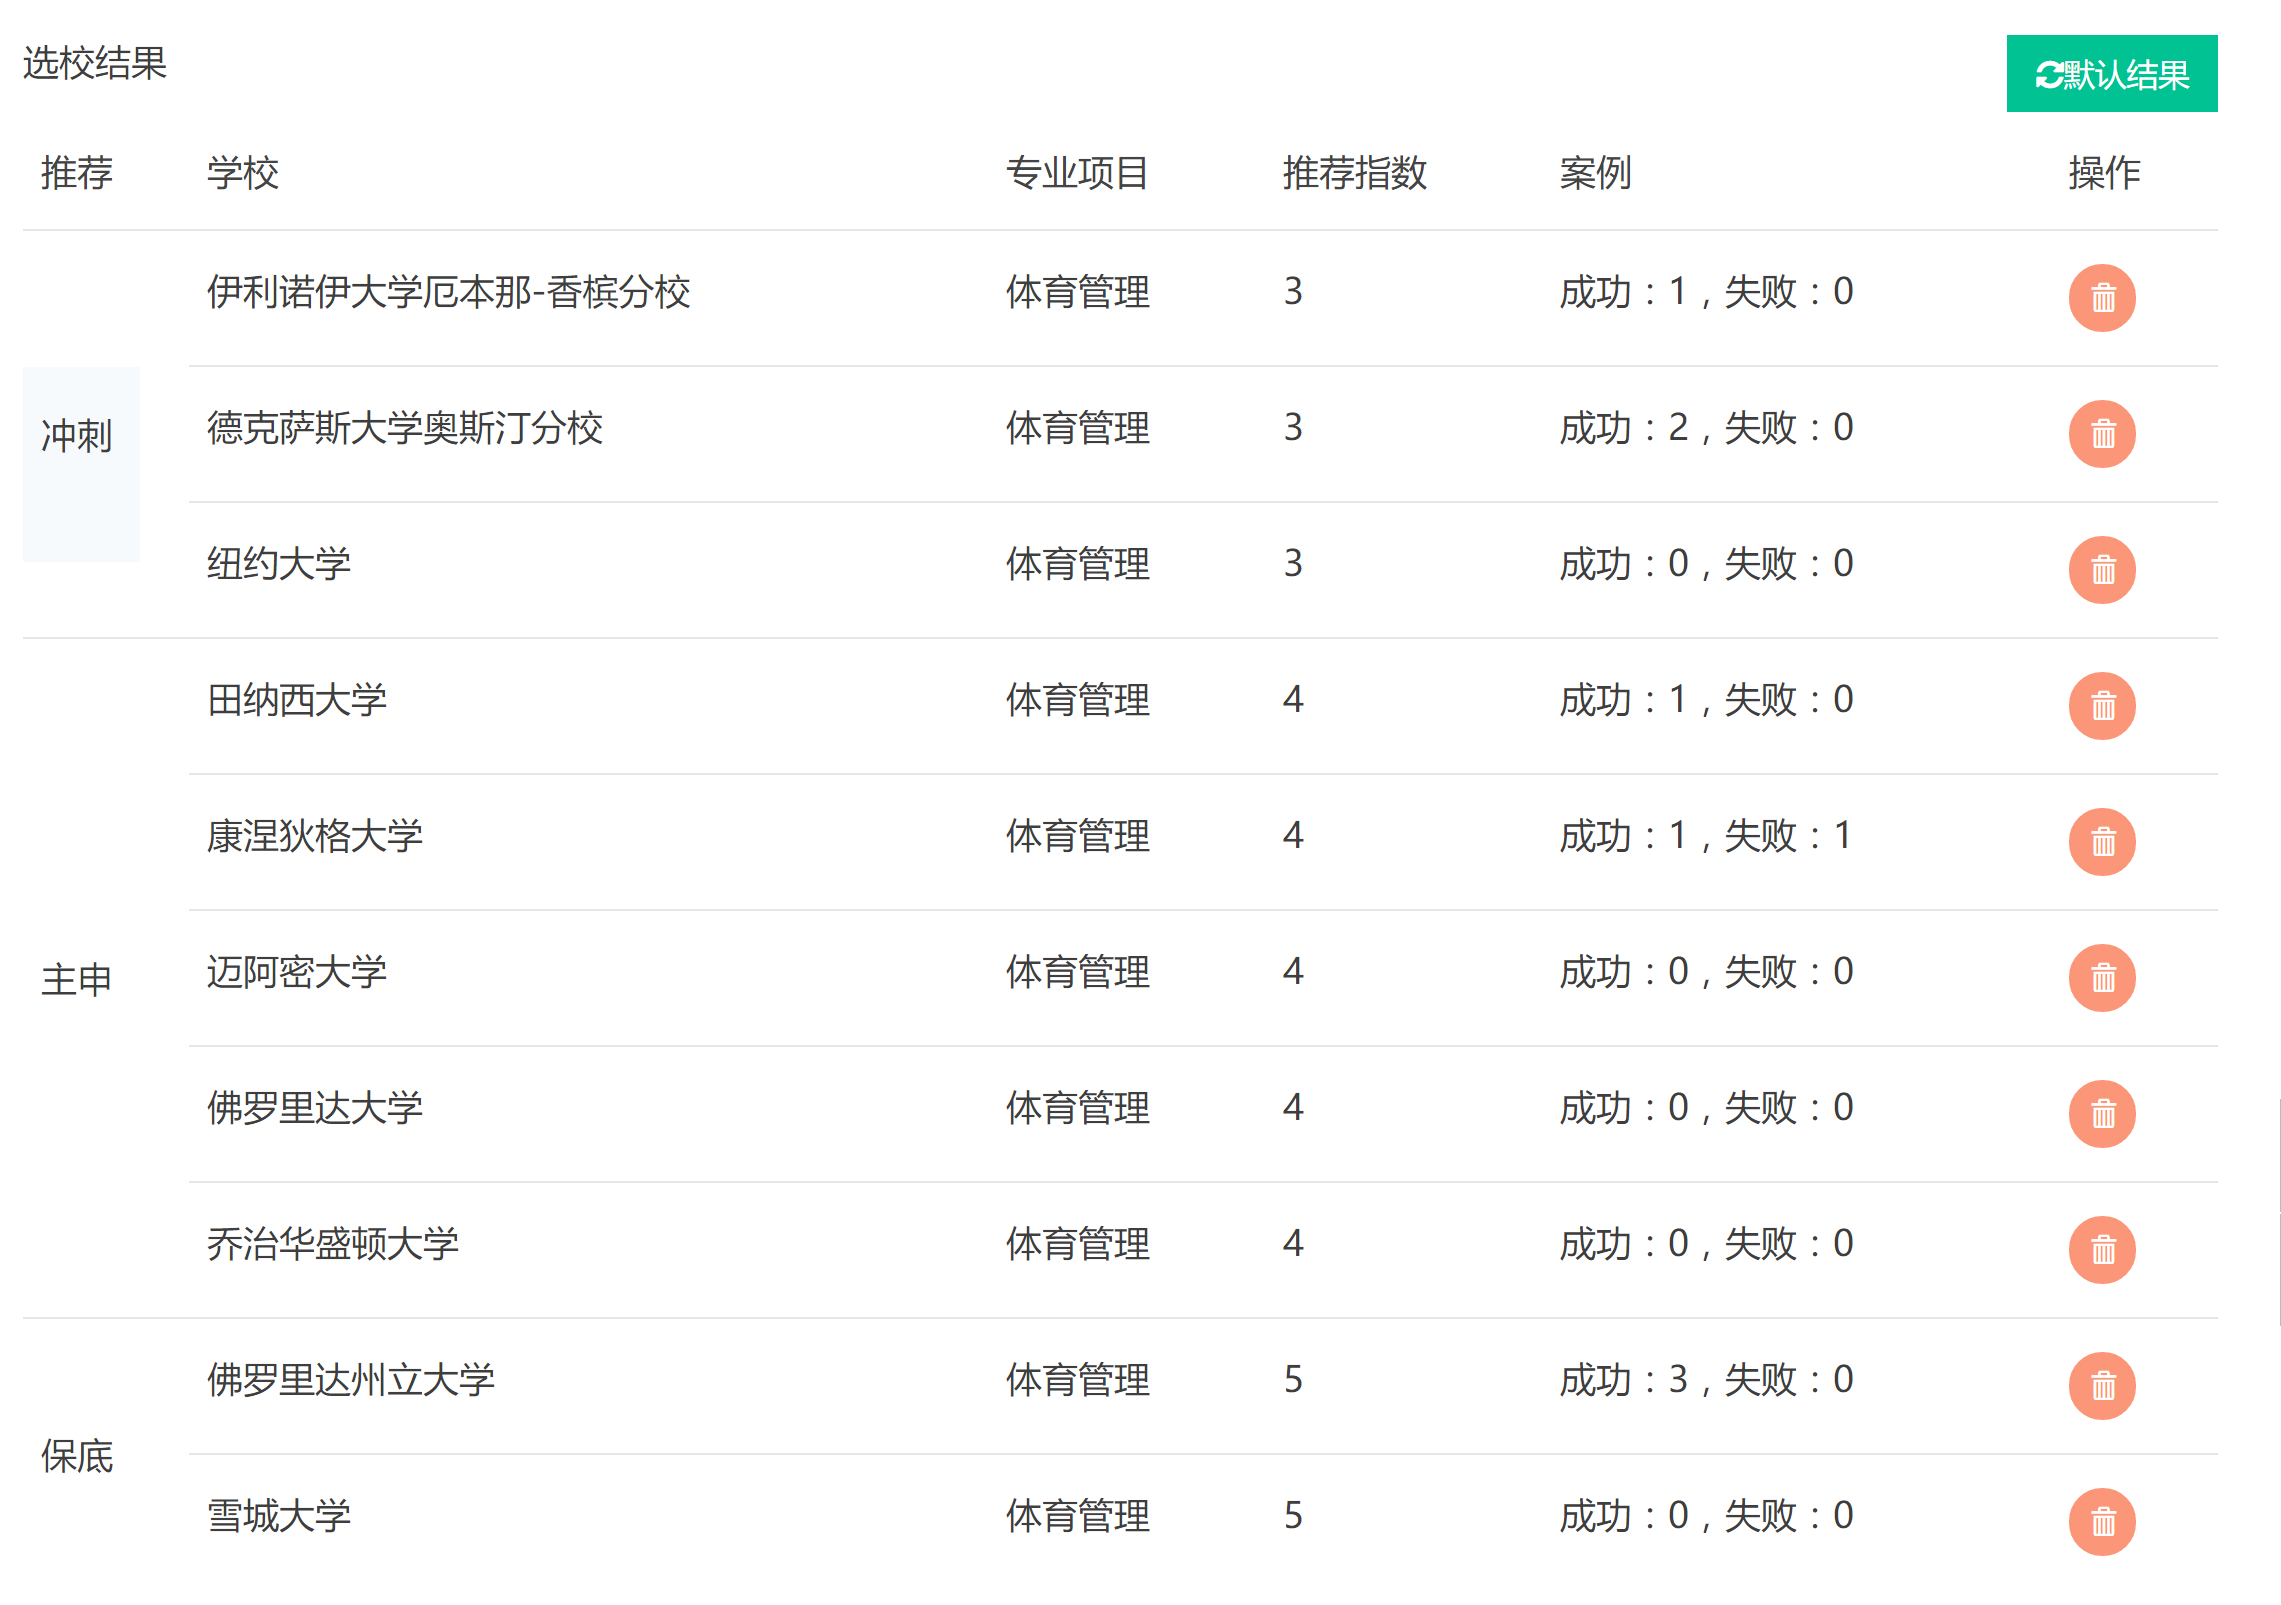Image resolution: width=2281 pixels, height=1605 pixels.
Task: Delete 迈阿密大学 with the trash icon
Action: [x=2102, y=978]
